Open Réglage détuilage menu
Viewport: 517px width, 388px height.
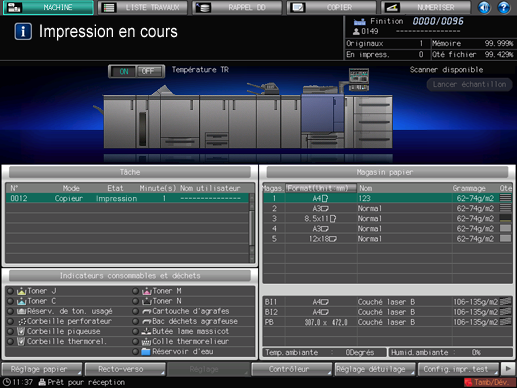pos(375,369)
